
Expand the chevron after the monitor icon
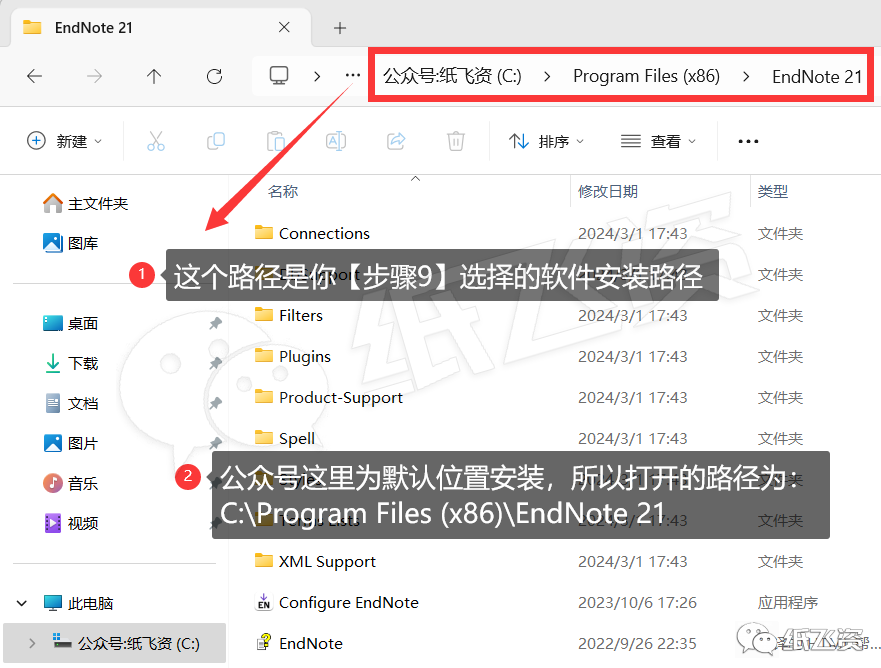coord(317,76)
